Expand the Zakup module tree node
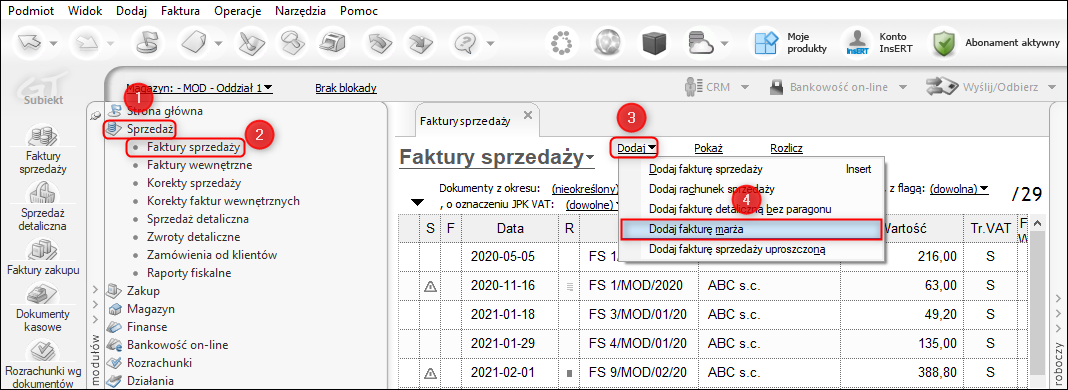The height and width of the screenshot is (390, 1068). 95,291
